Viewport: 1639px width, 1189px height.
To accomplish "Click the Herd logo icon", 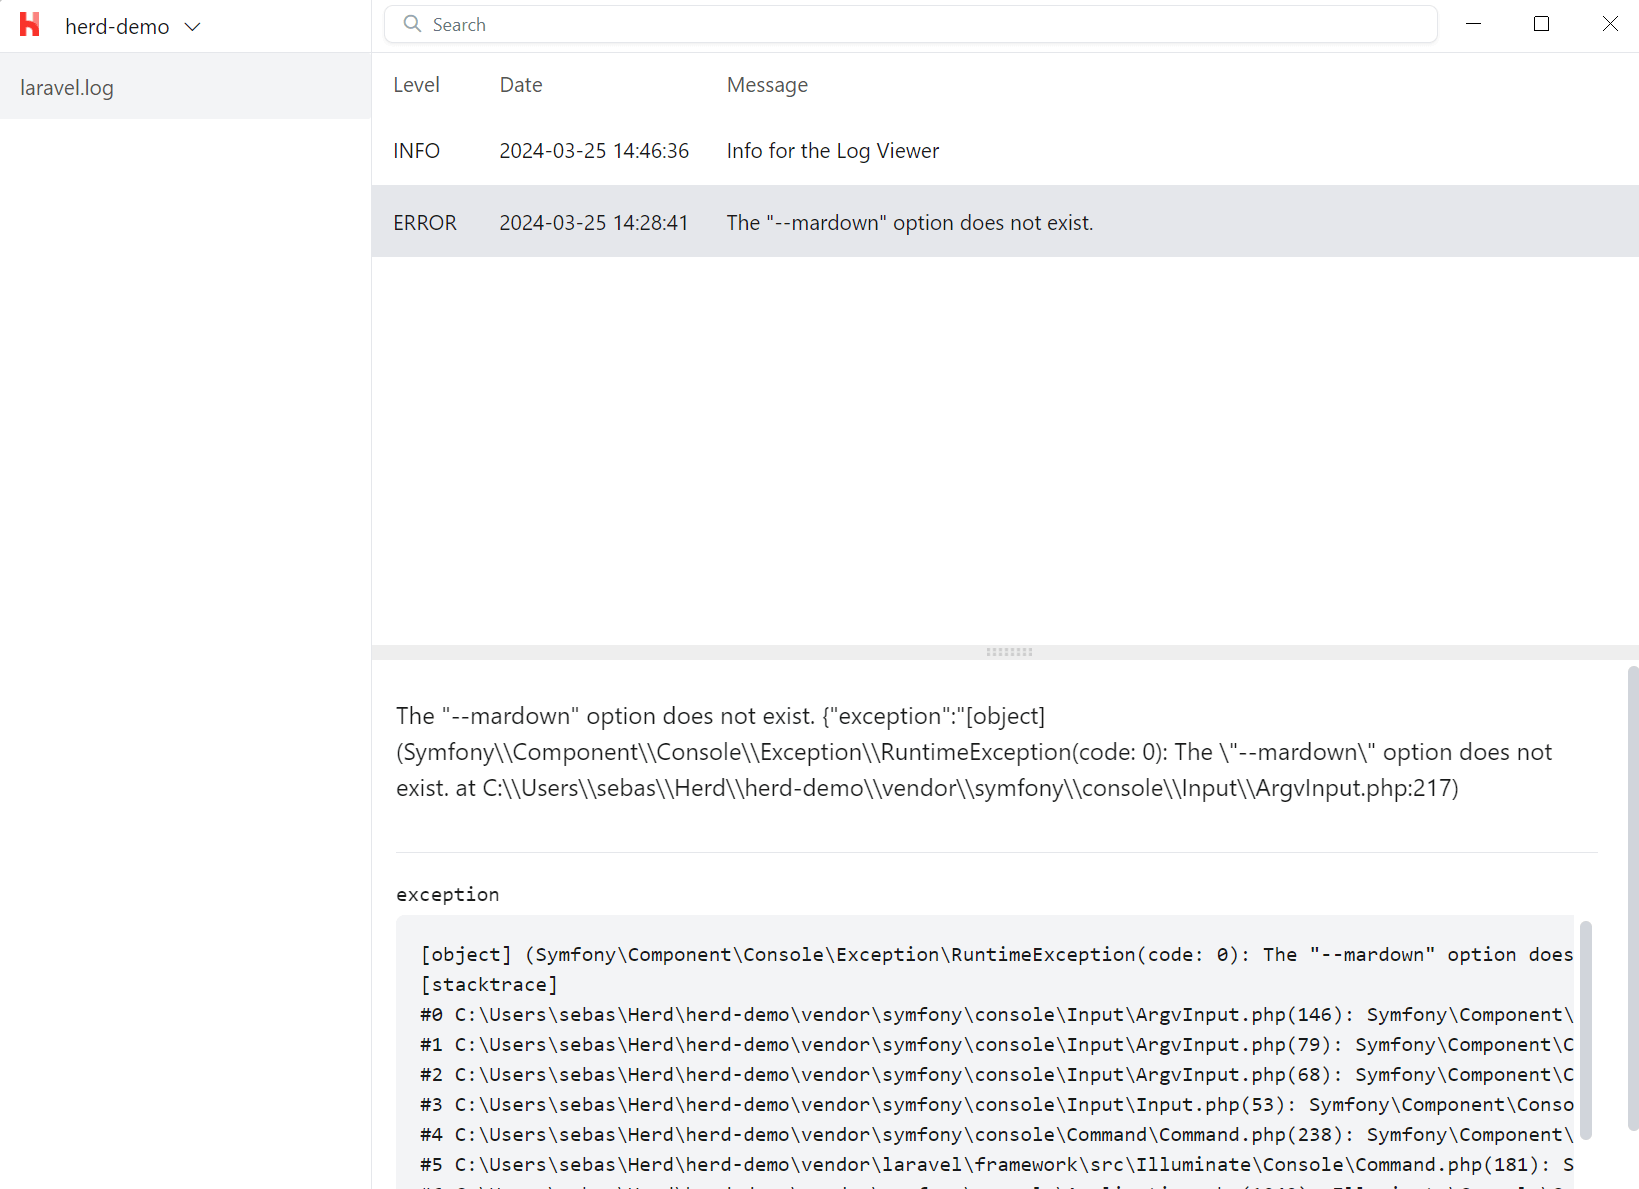I will coord(29,24).
